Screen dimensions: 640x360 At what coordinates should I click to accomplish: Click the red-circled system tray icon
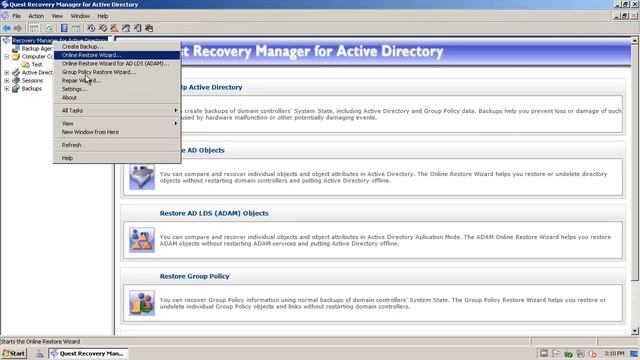592,353
